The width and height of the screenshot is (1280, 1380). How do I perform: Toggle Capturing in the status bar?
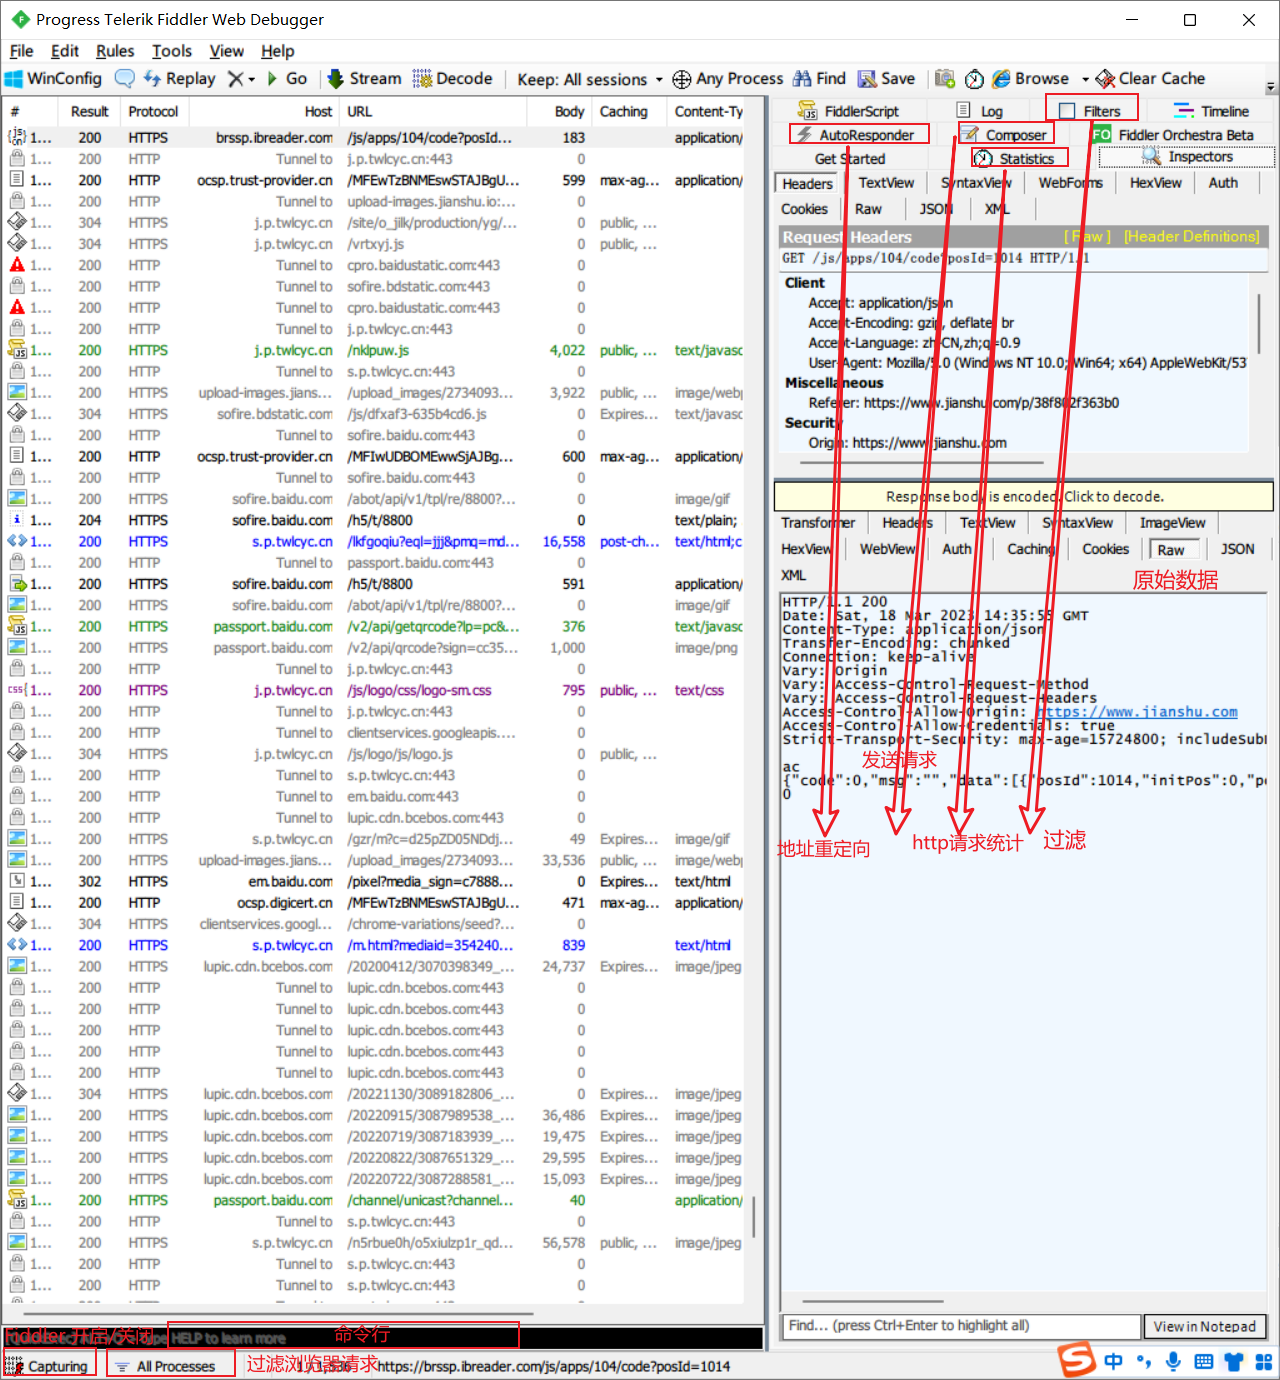tap(48, 1366)
